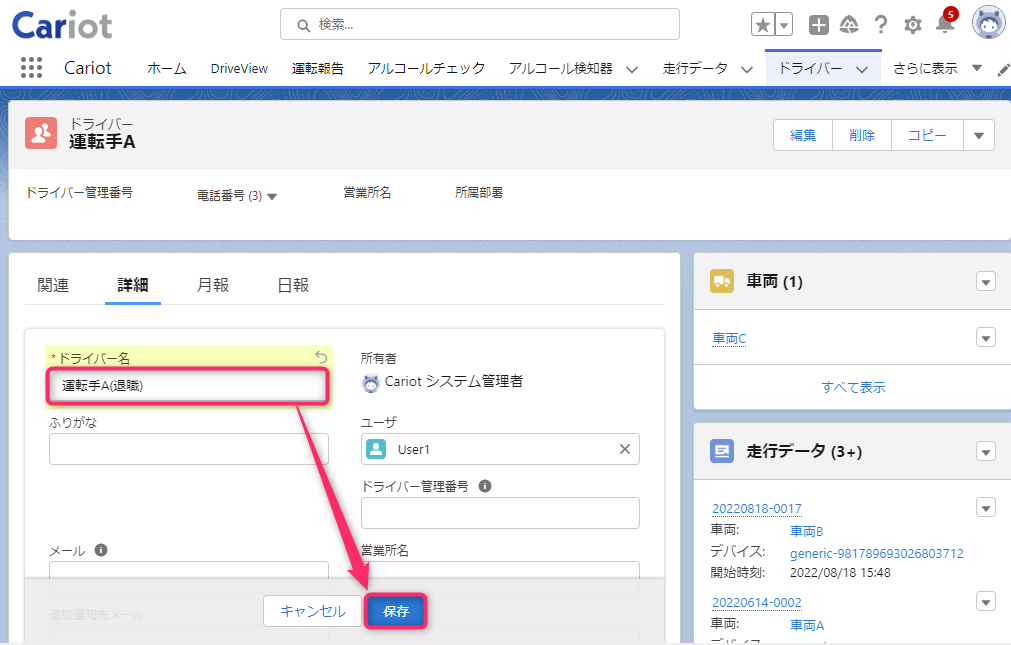This screenshot has height=645, width=1011.
Task: Click the ふりがな input field
Action: tap(189, 449)
